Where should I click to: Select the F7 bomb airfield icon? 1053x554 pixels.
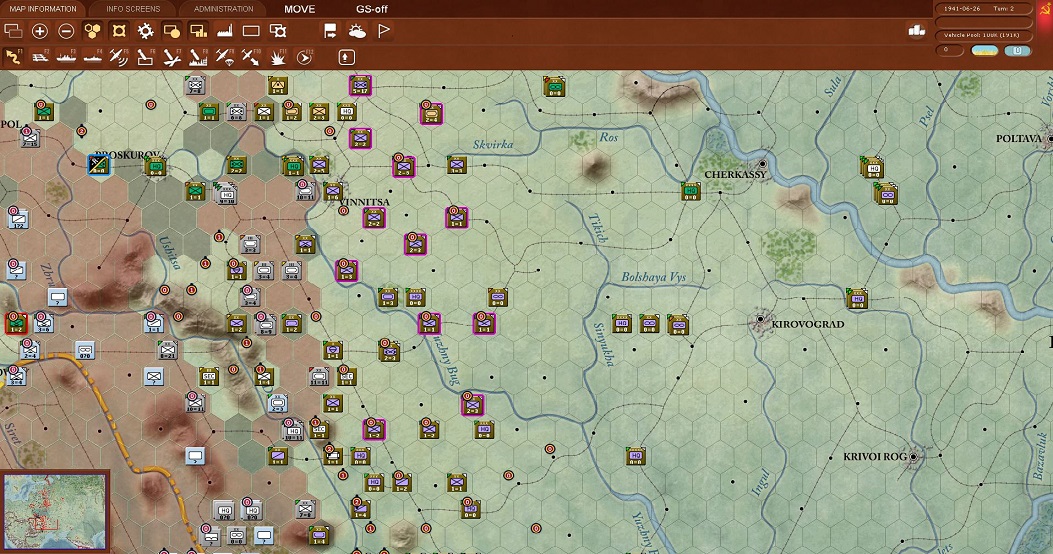click(172, 58)
